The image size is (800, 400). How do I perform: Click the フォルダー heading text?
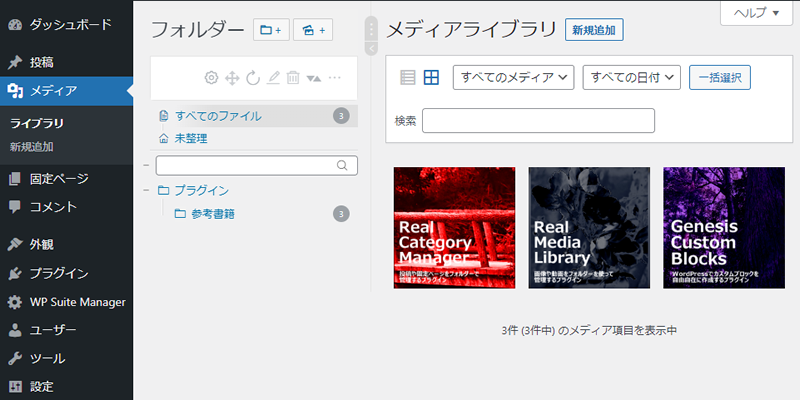(198, 30)
